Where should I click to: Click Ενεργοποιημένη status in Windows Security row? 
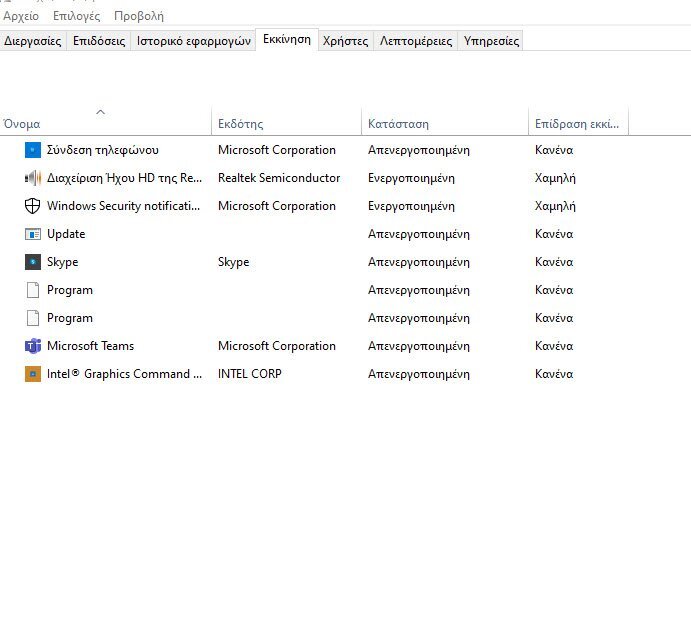[411, 206]
